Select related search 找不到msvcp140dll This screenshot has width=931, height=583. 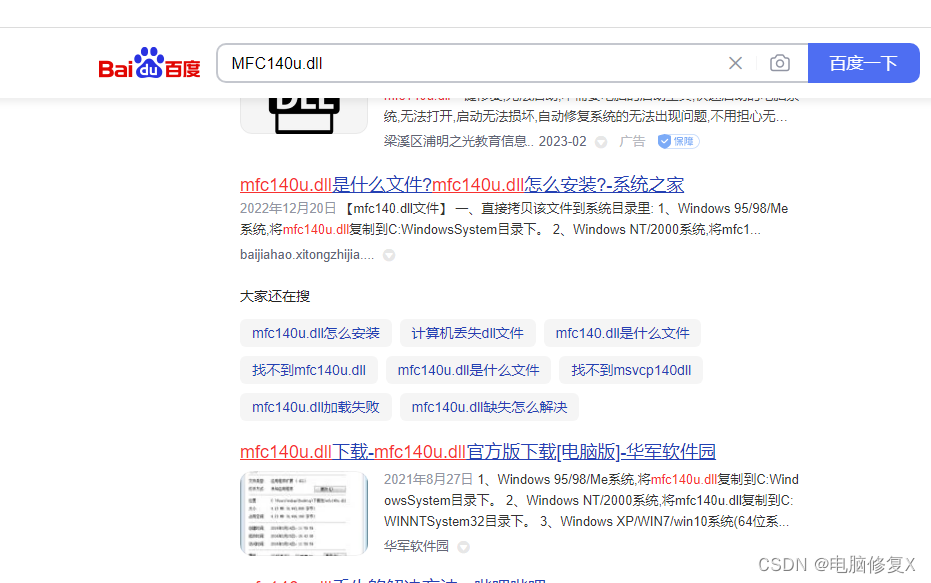pyautogui.click(x=631, y=370)
